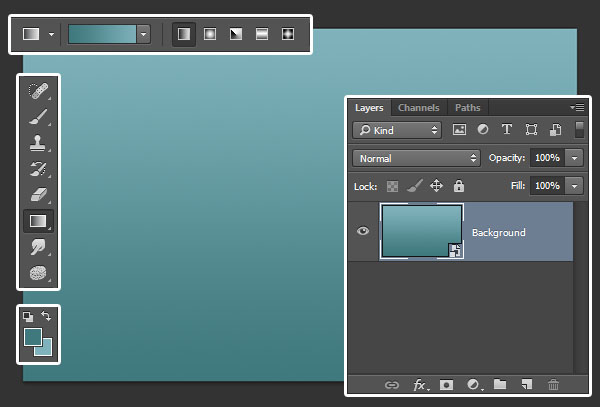600x407 pixels.
Task: Click the add layer style fx button
Action: [420, 384]
